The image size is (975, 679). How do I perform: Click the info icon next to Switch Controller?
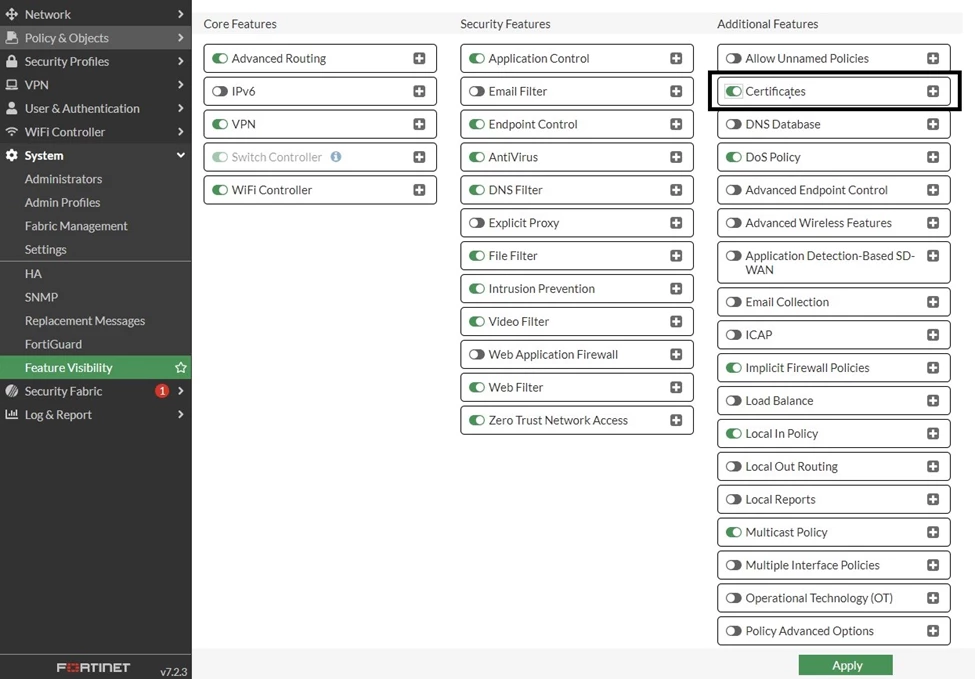click(x=336, y=157)
